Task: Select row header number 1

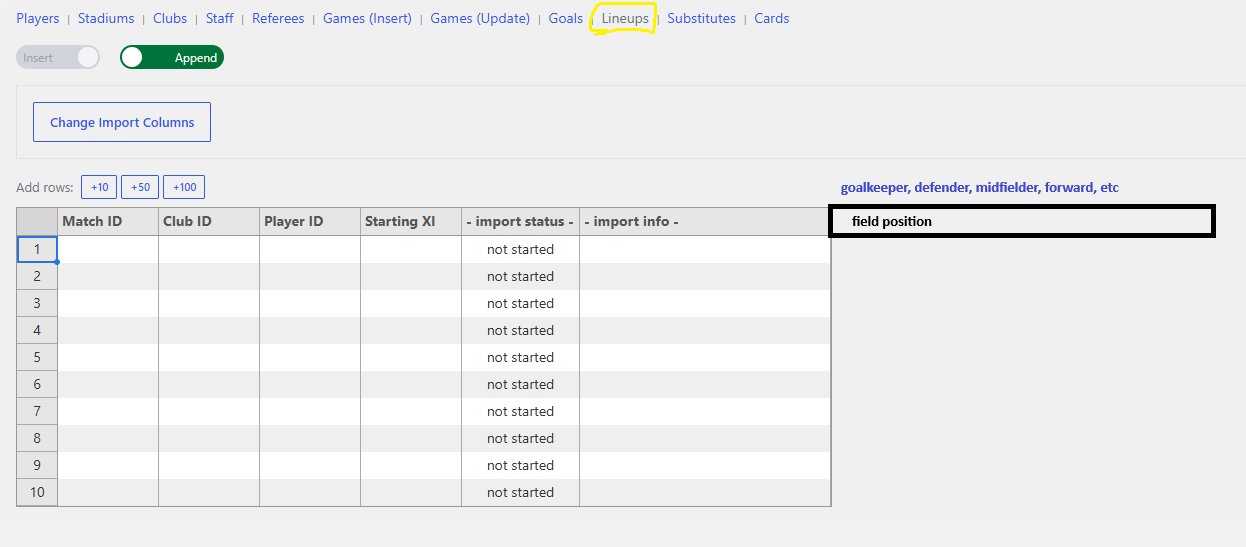Action: 37,249
